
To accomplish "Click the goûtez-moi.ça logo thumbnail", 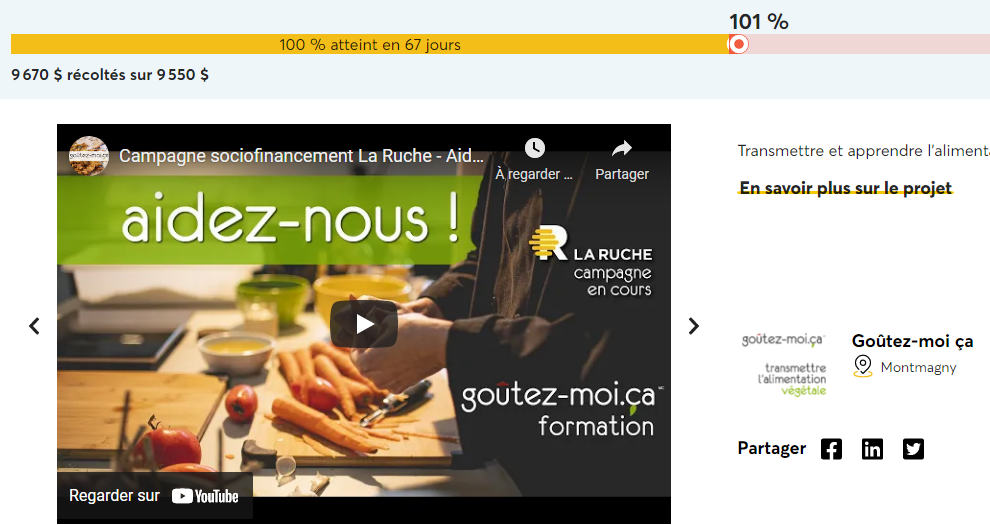I will [784, 364].
